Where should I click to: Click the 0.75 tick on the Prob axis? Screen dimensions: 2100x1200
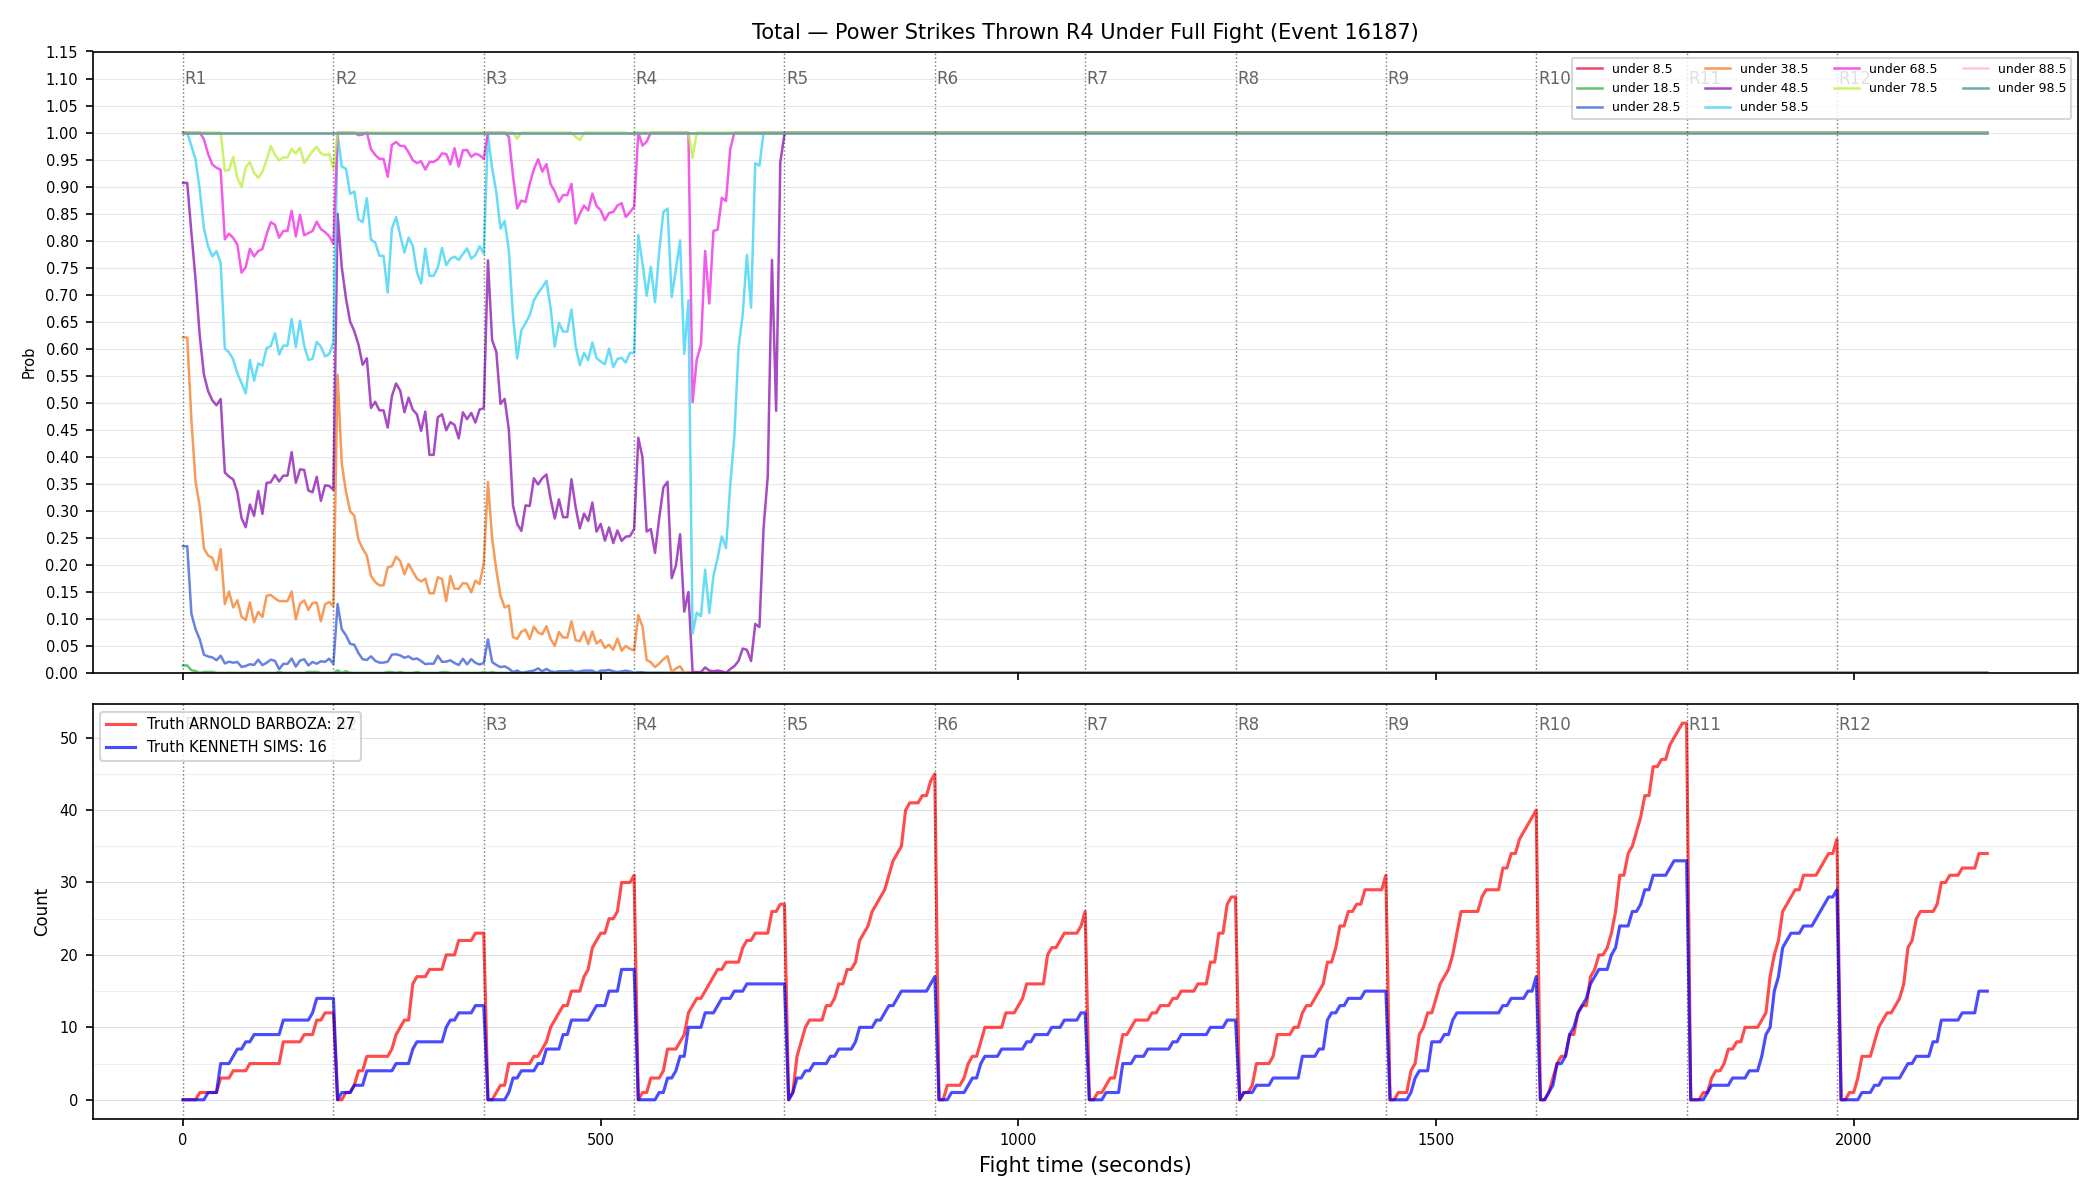click(x=62, y=268)
